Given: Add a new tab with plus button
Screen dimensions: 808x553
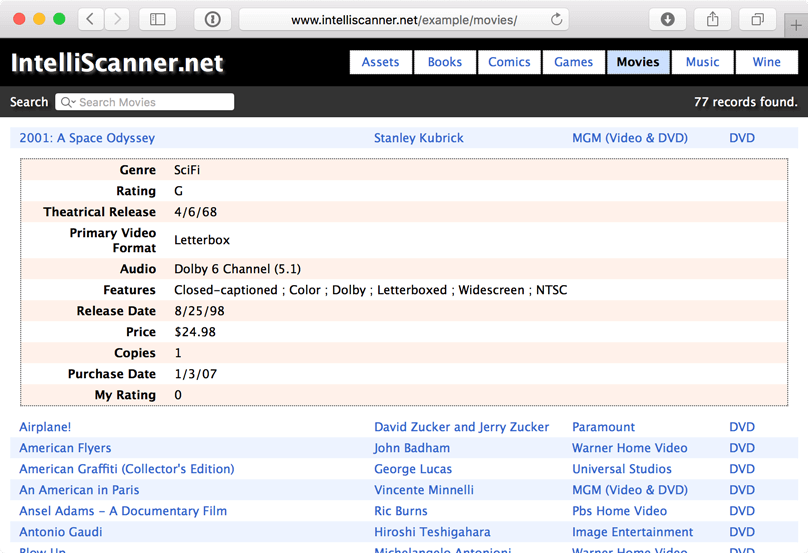Looking at the screenshot, I should tap(796, 25).
